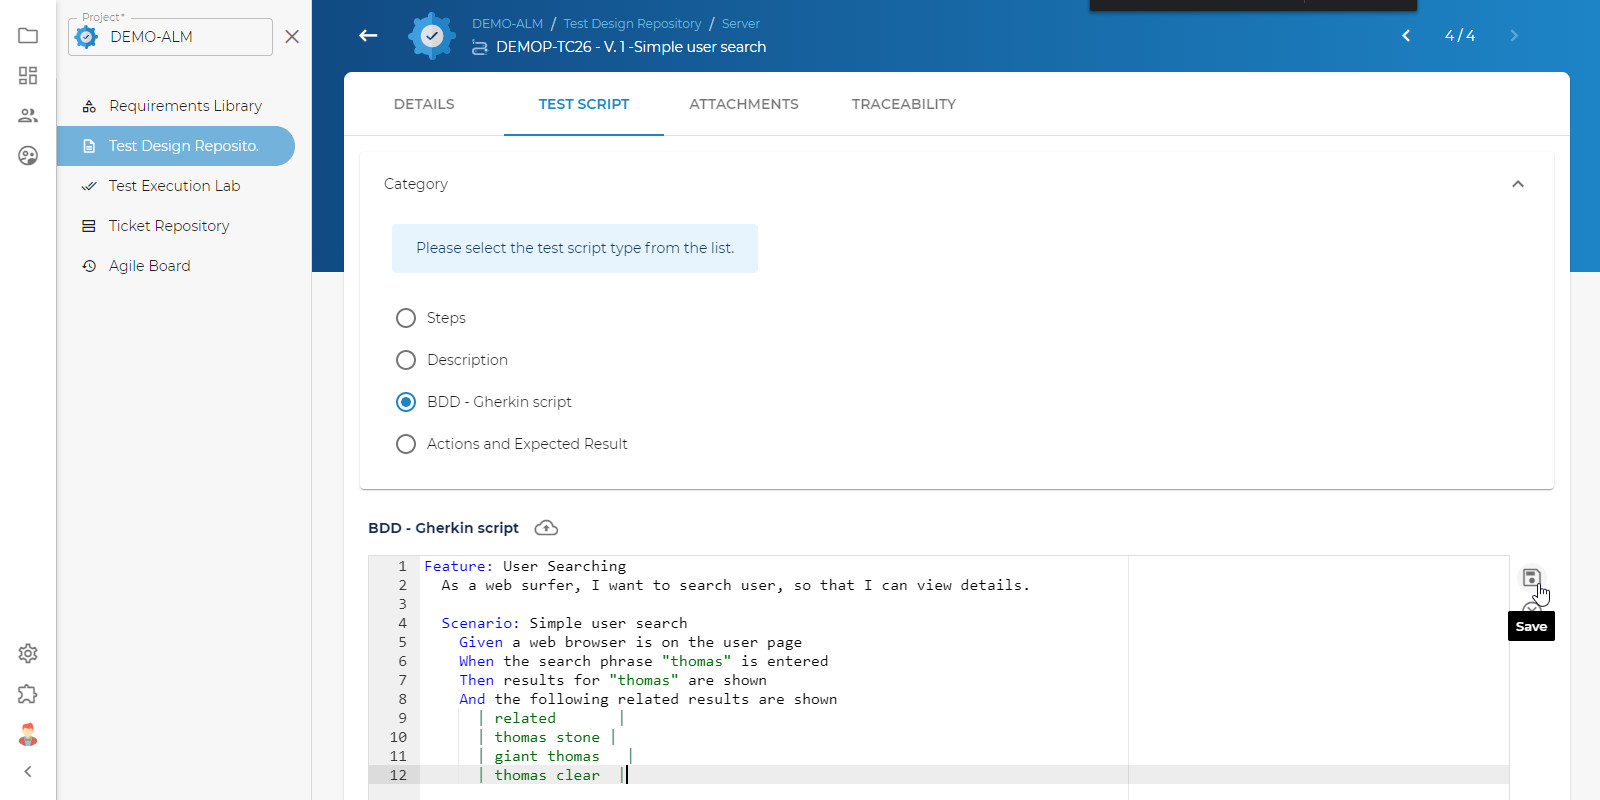Go back with the left arrow

click(368, 36)
